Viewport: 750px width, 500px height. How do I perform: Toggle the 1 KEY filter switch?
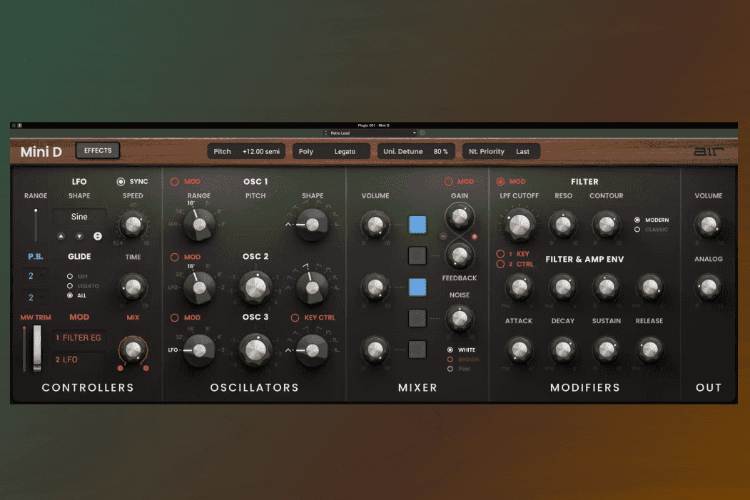(x=500, y=254)
